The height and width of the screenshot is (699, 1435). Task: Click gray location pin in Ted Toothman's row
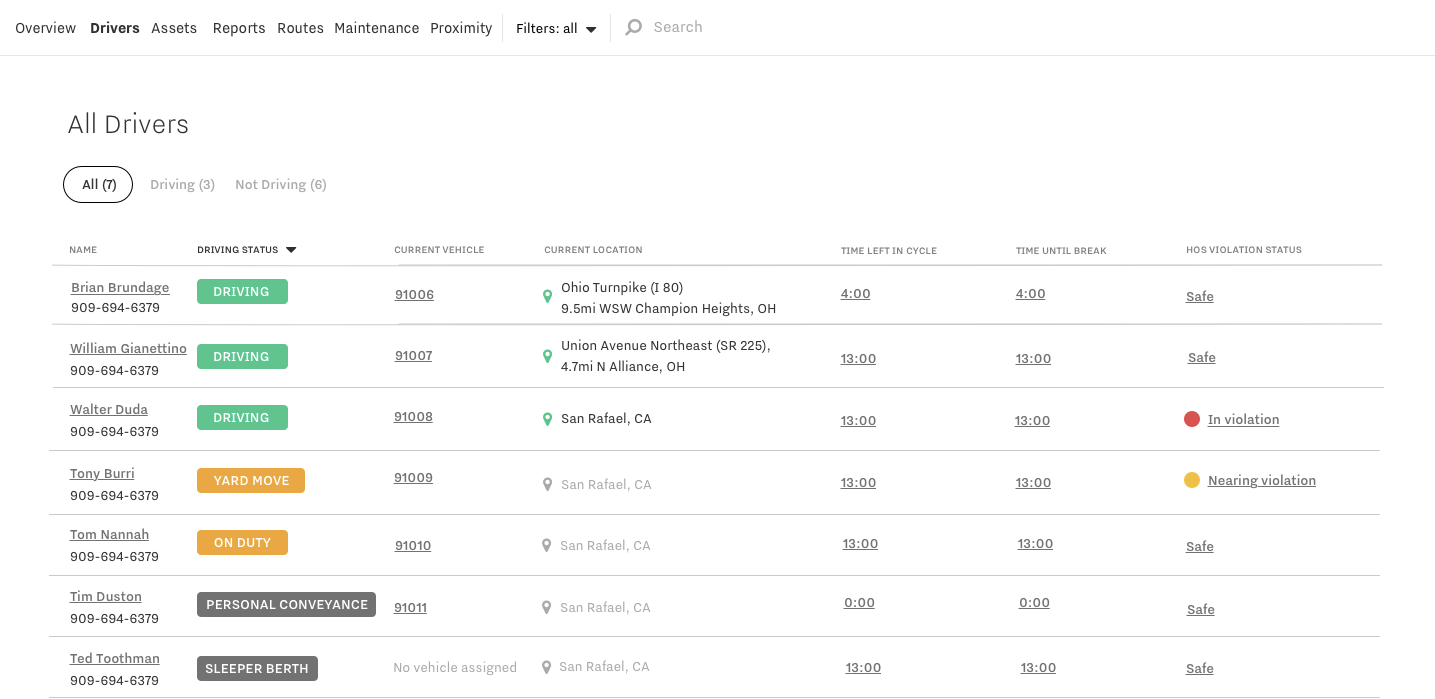click(x=546, y=667)
